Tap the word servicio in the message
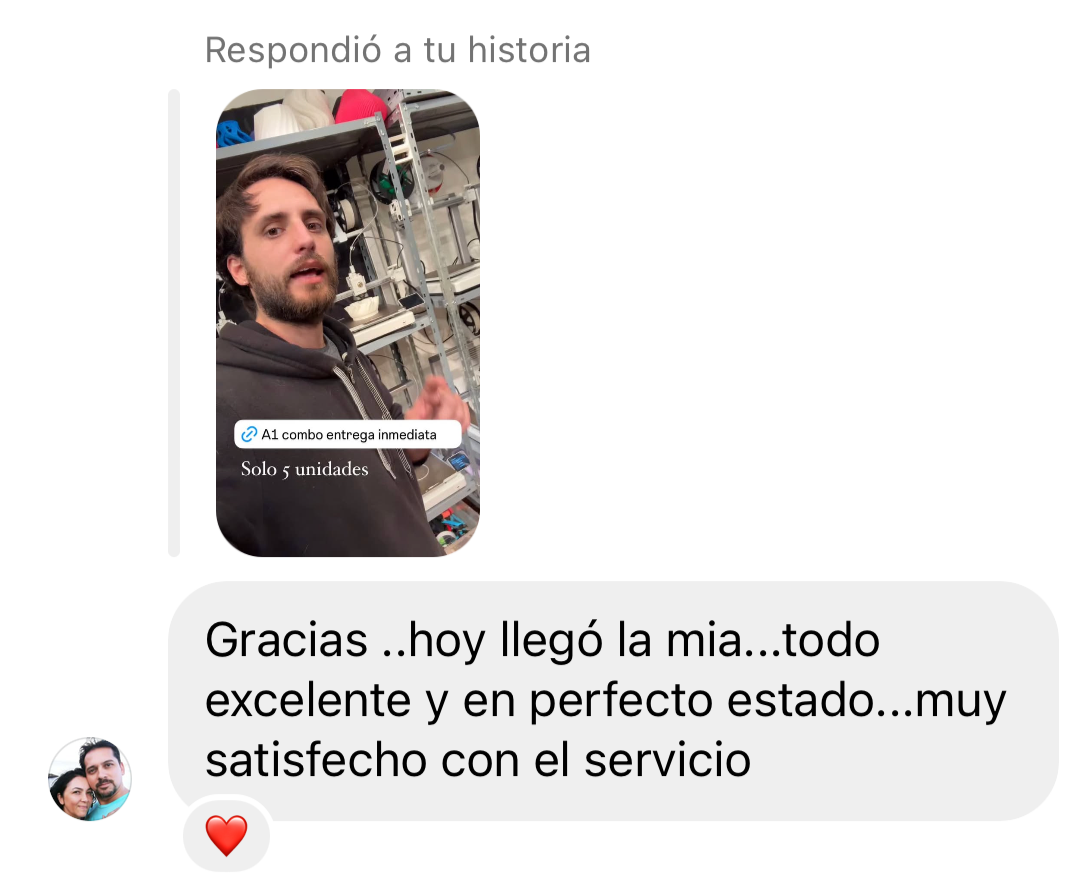Viewport: 1068px width, 888px height. point(668,760)
